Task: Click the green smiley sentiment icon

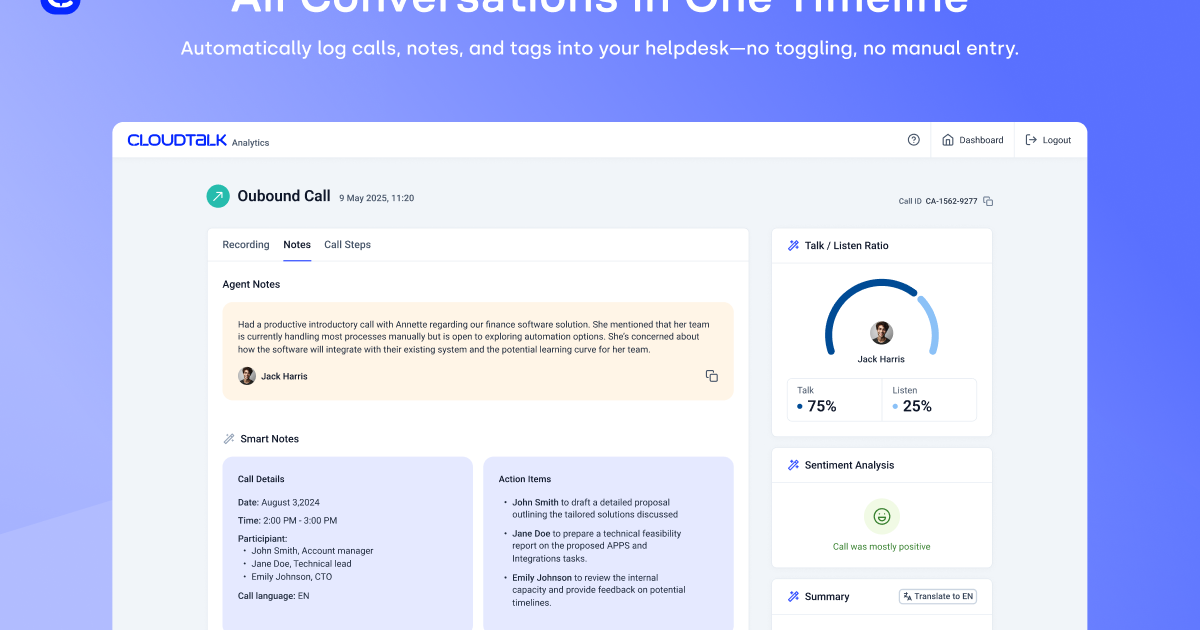Action: (x=881, y=518)
